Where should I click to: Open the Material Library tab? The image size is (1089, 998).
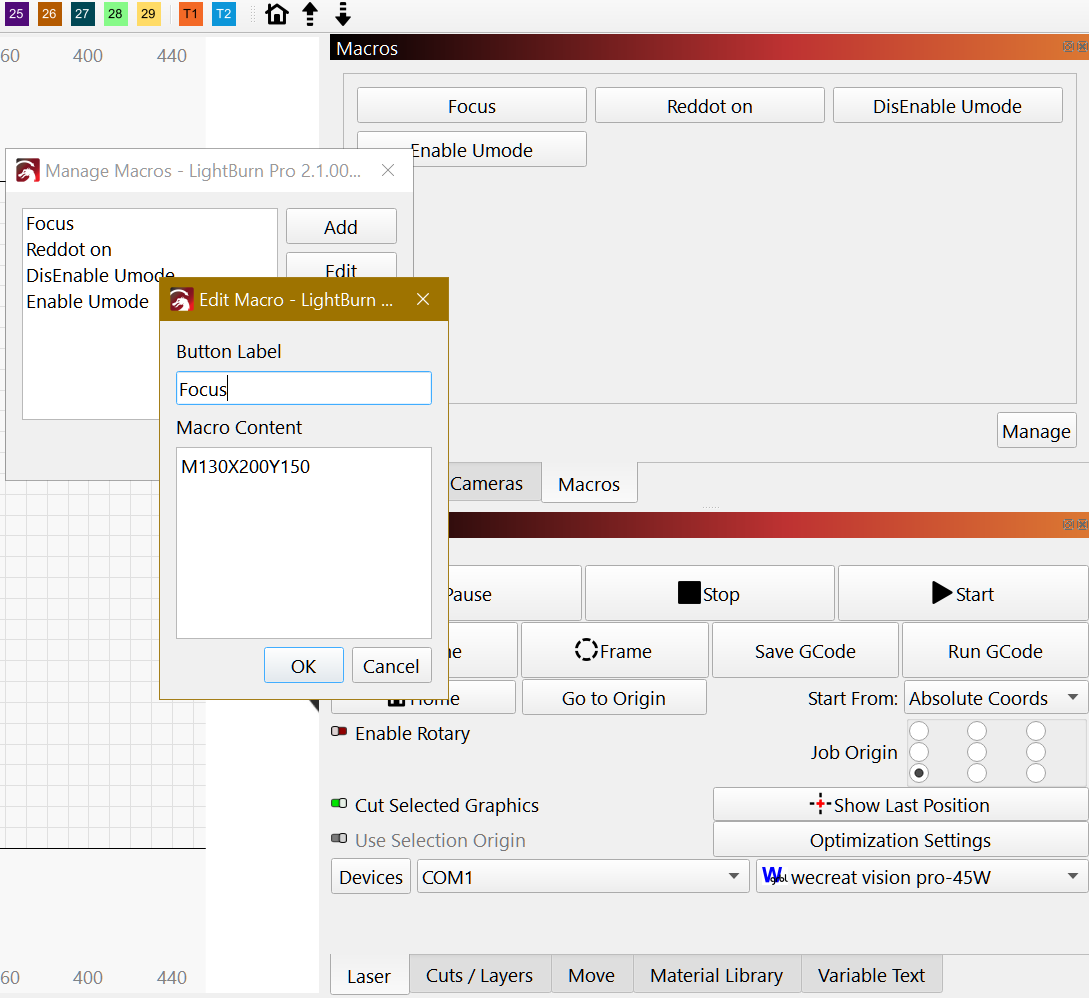click(x=716, y=975)
